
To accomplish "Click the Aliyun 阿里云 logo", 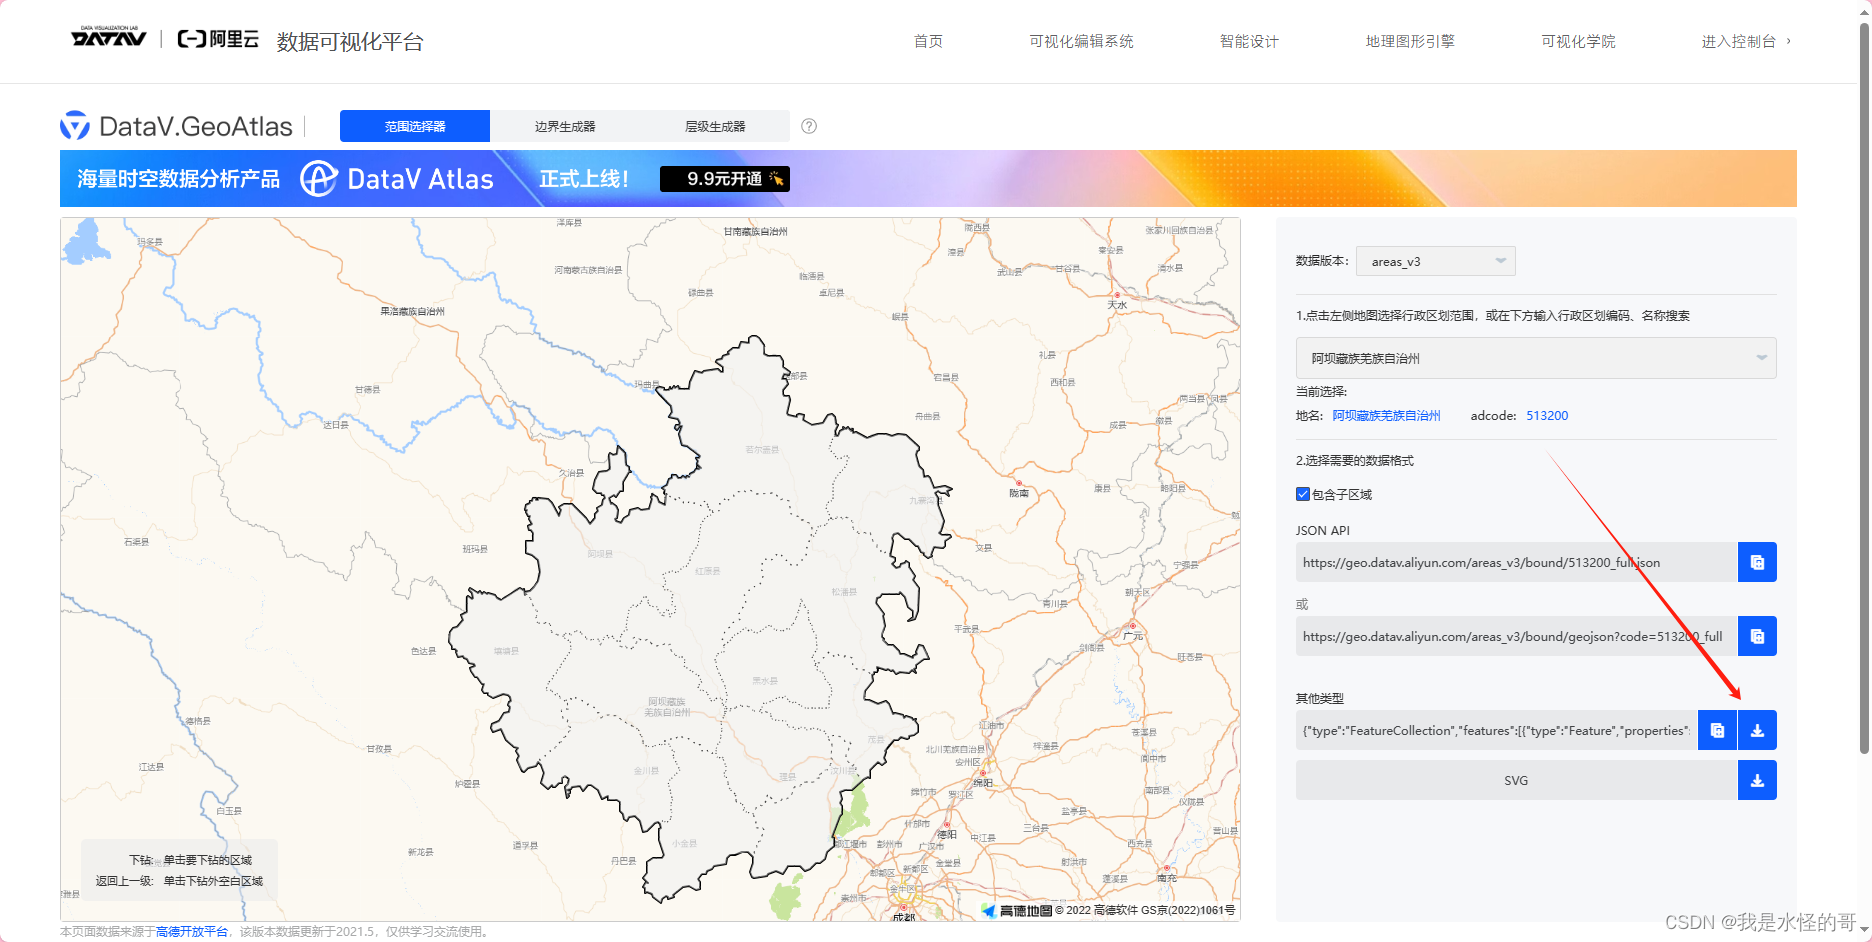I will click(218, 39).
